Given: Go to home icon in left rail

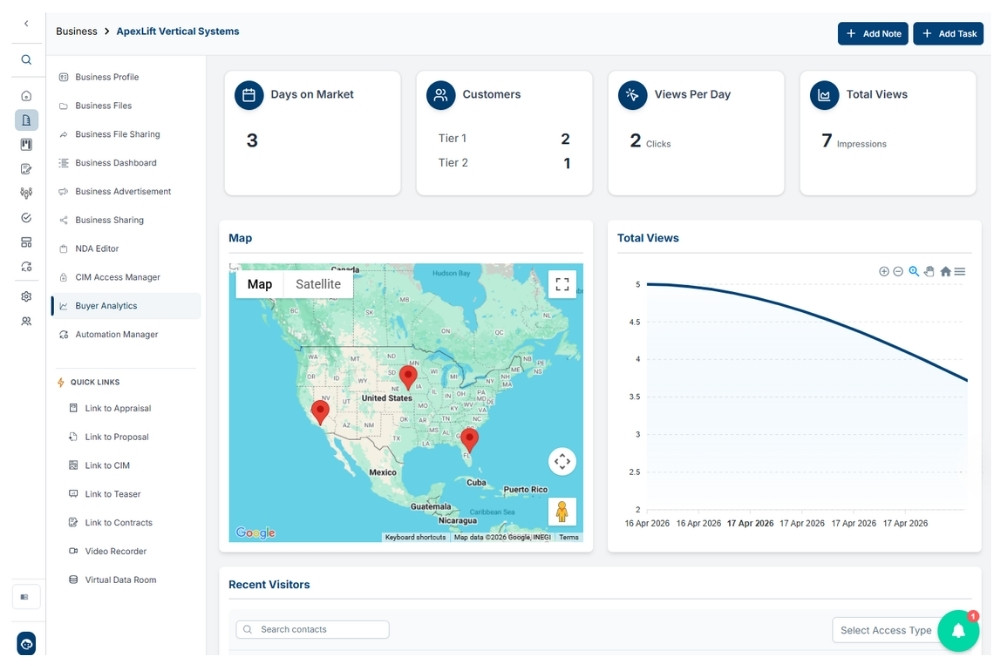Looking at the screenshot, I should [x=26, y=96].
